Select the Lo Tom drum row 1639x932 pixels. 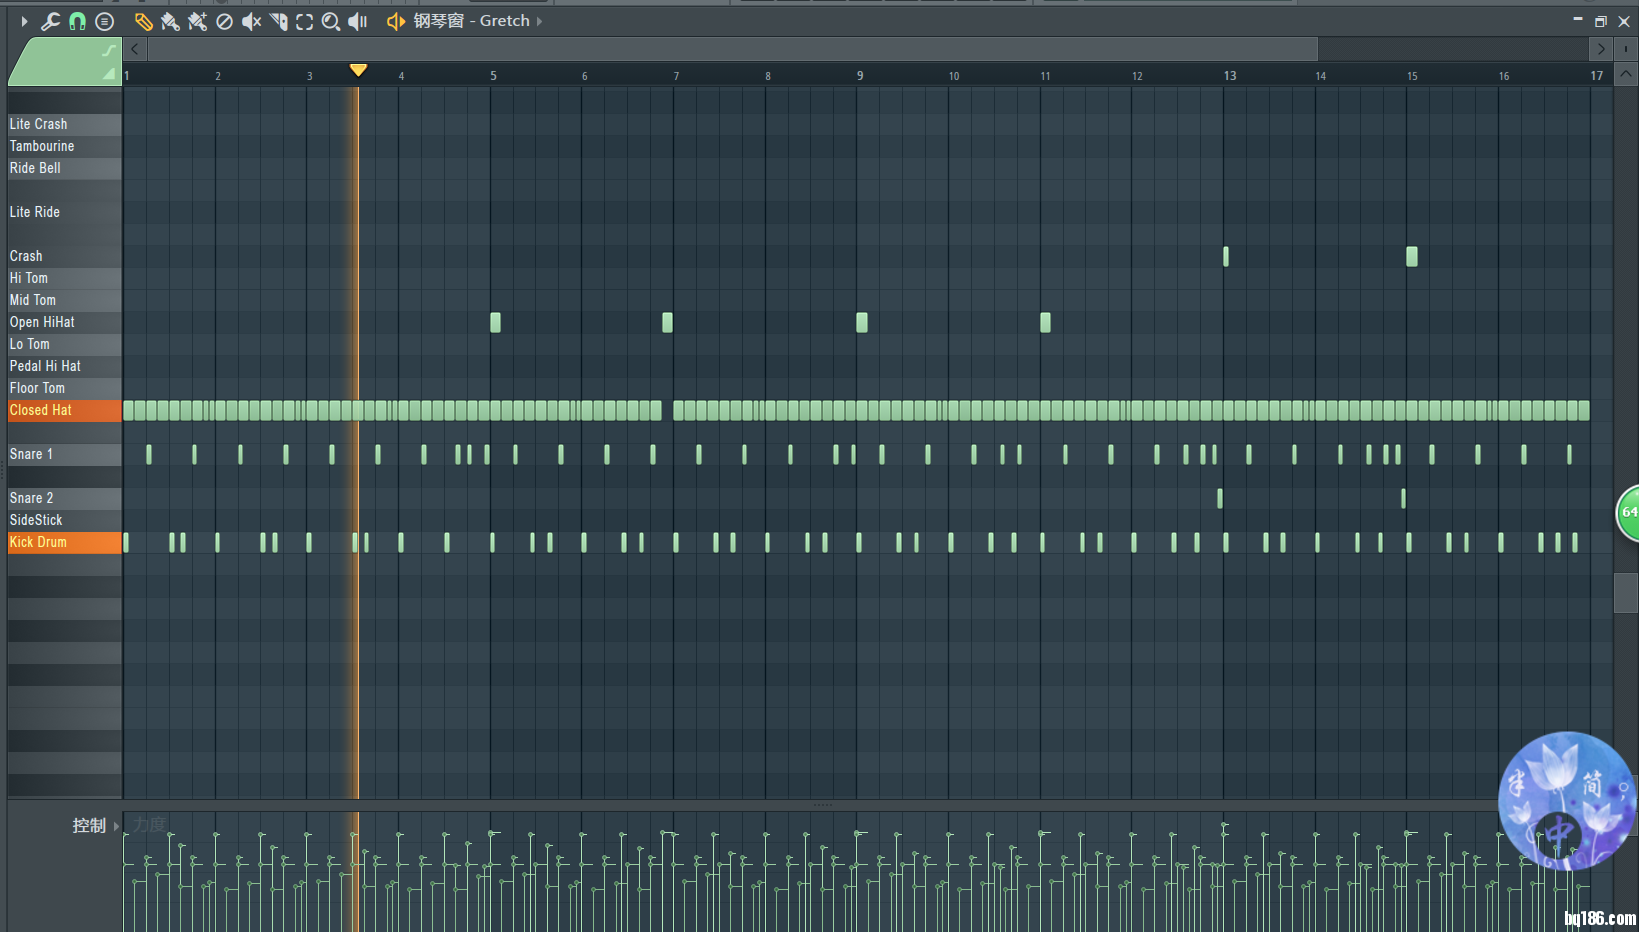64,344
